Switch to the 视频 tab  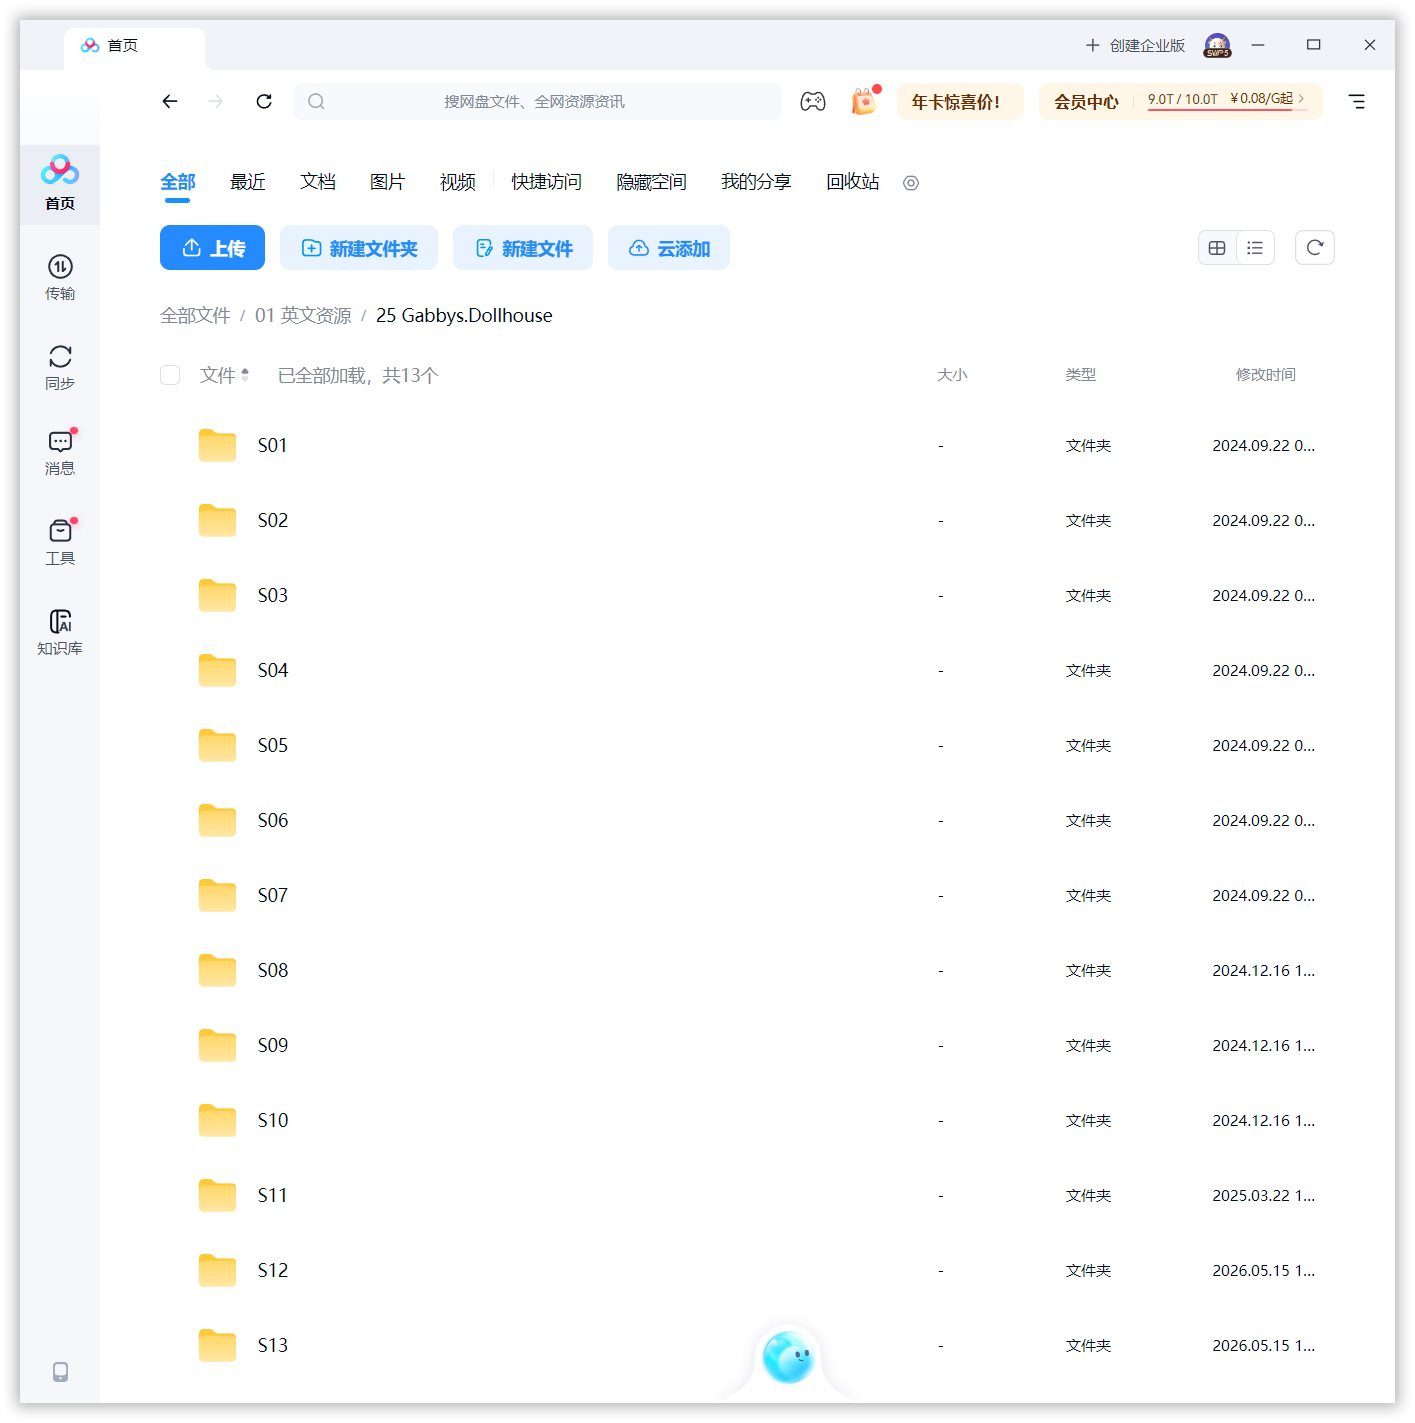pos(458,182)
